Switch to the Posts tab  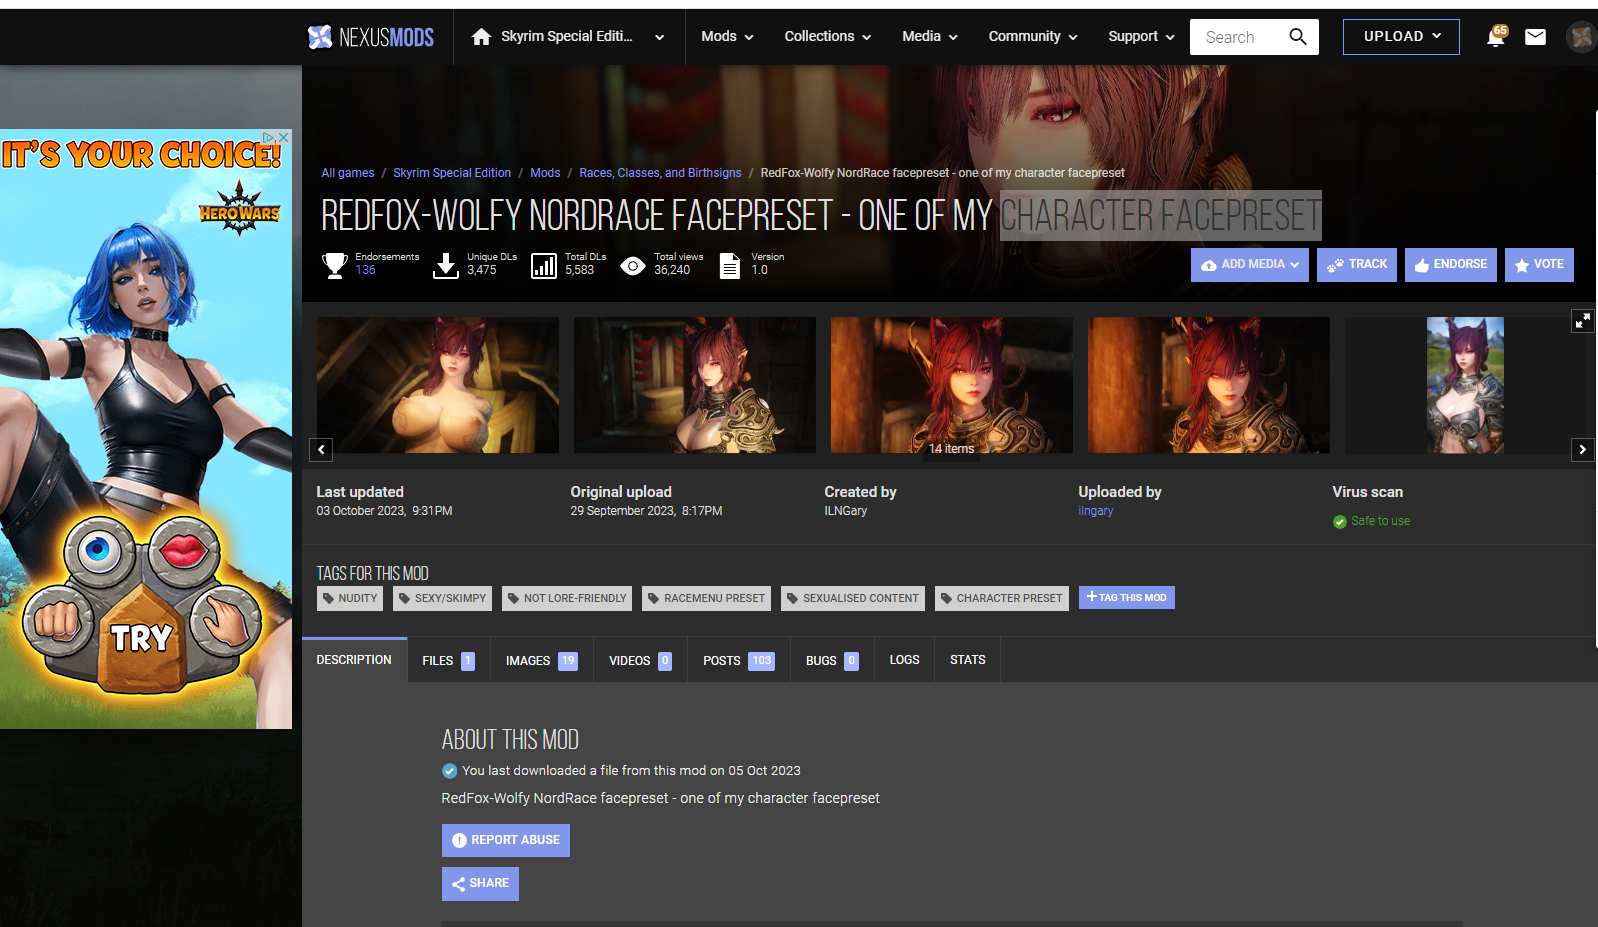(738, 660)
